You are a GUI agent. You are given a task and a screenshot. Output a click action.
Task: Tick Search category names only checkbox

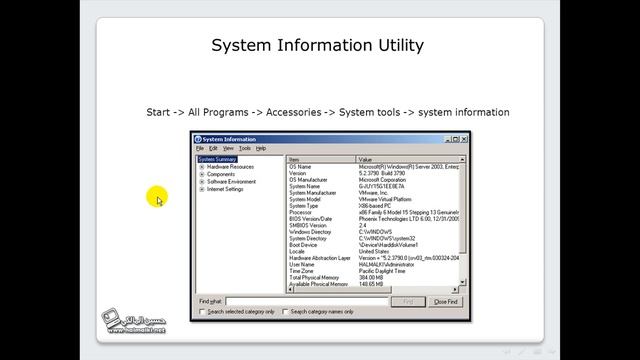tap(285, 312)
